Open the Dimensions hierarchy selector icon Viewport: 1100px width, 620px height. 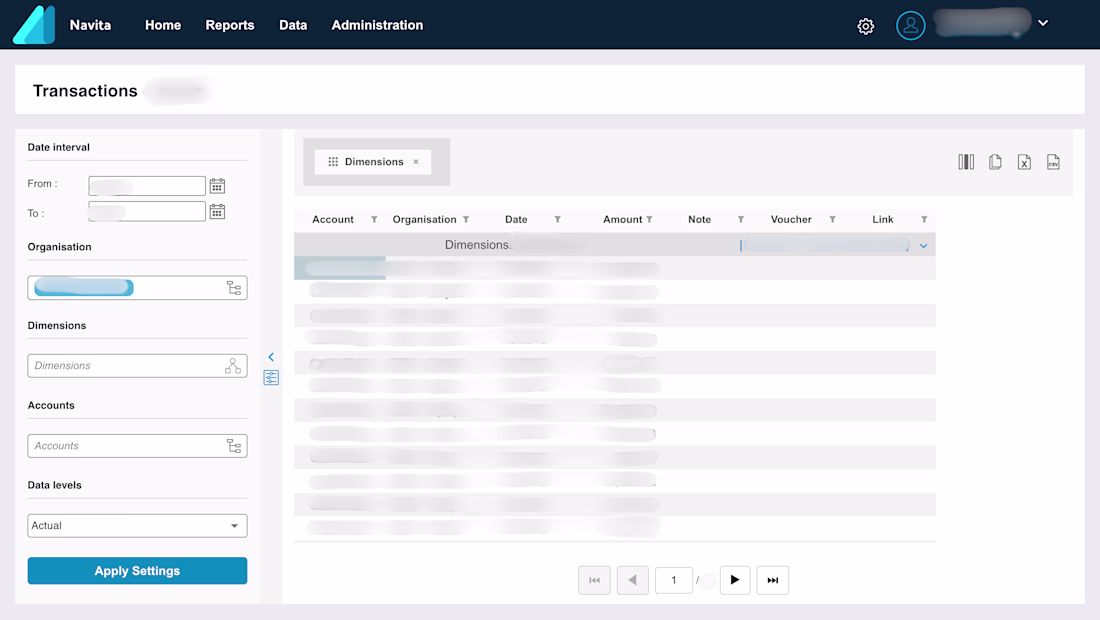tap(233, 365)
